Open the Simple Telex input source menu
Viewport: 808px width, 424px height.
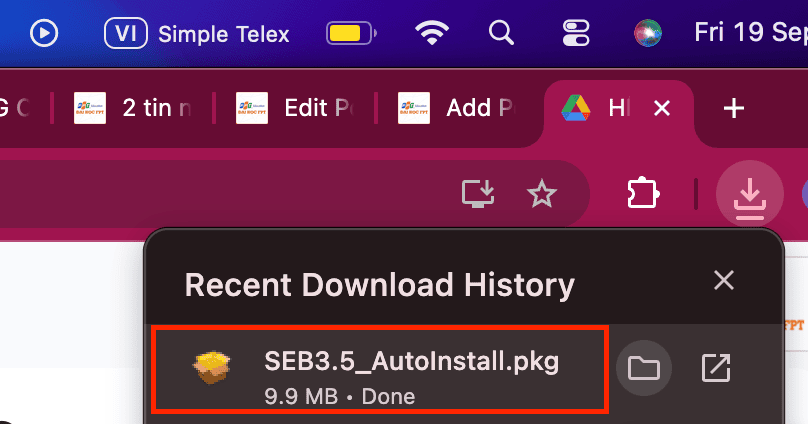pos(197,34)
